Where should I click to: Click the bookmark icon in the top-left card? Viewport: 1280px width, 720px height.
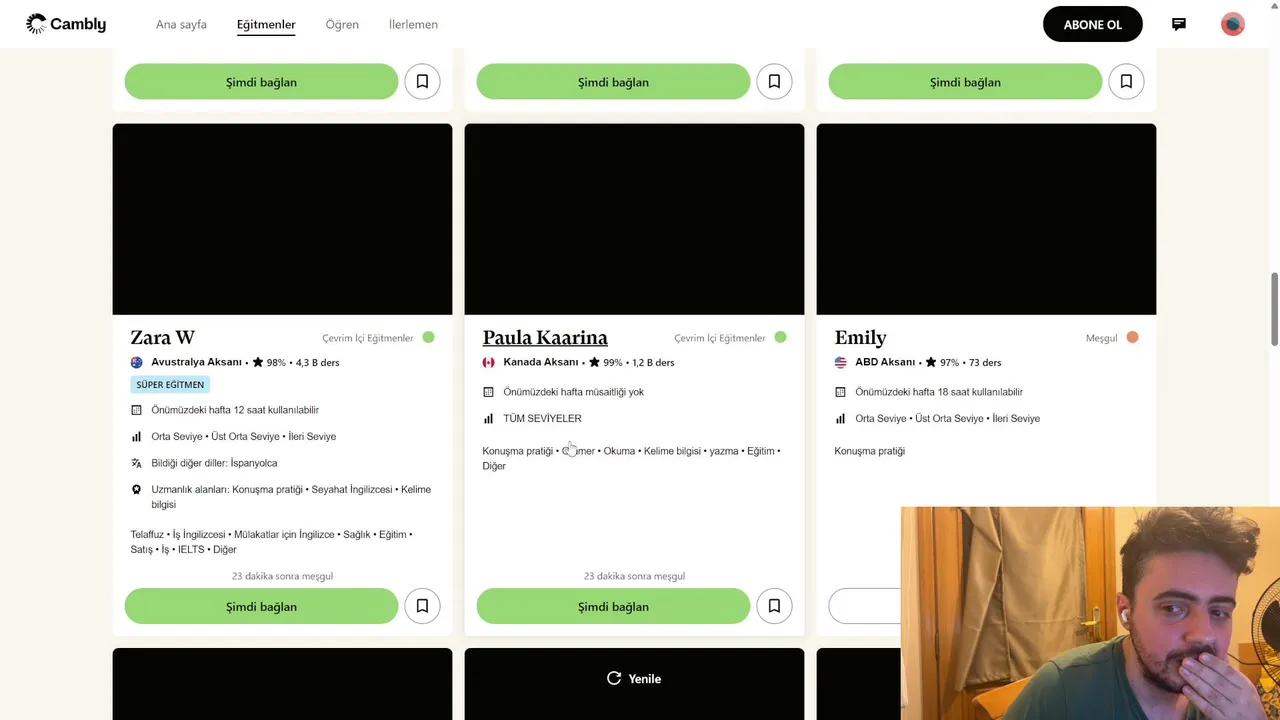[x=422, y=82]
